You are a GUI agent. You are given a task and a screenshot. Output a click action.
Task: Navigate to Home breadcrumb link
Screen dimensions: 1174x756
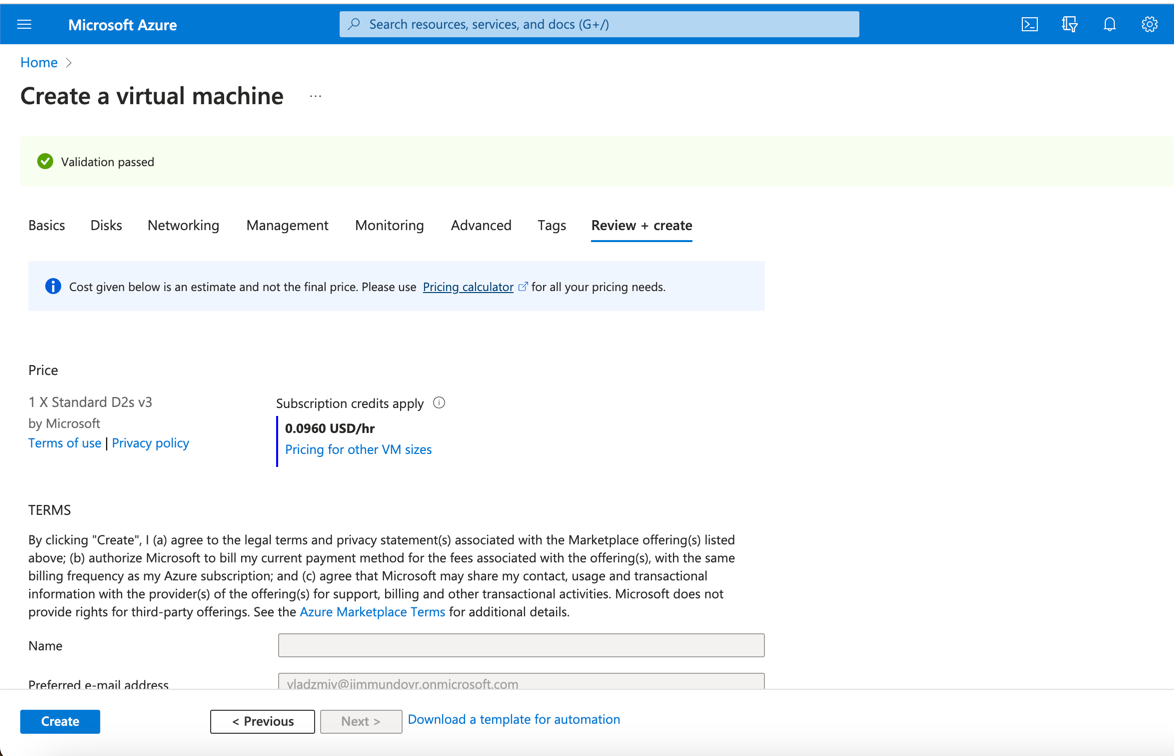pyautogui.click(x=39, y=63)
